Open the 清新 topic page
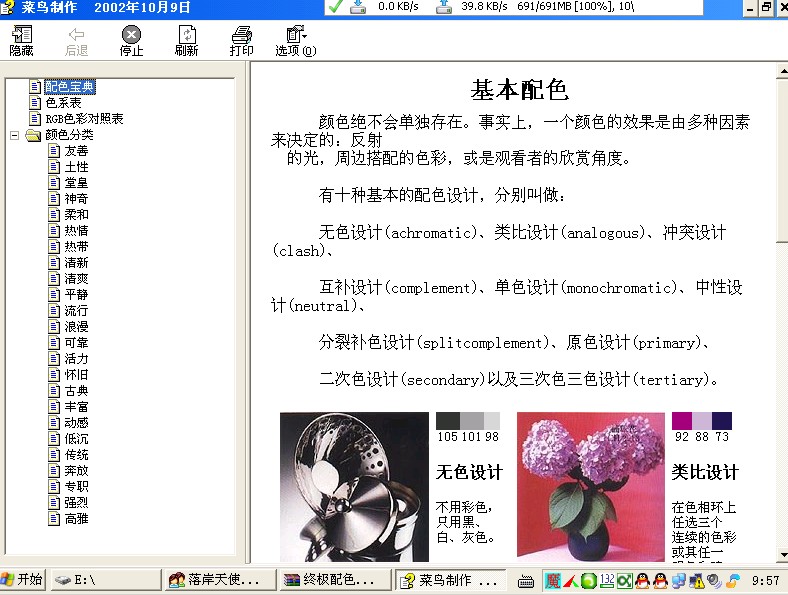Image resolution: width=788 pixels, height=595 pixels. [x=76, y=263]
